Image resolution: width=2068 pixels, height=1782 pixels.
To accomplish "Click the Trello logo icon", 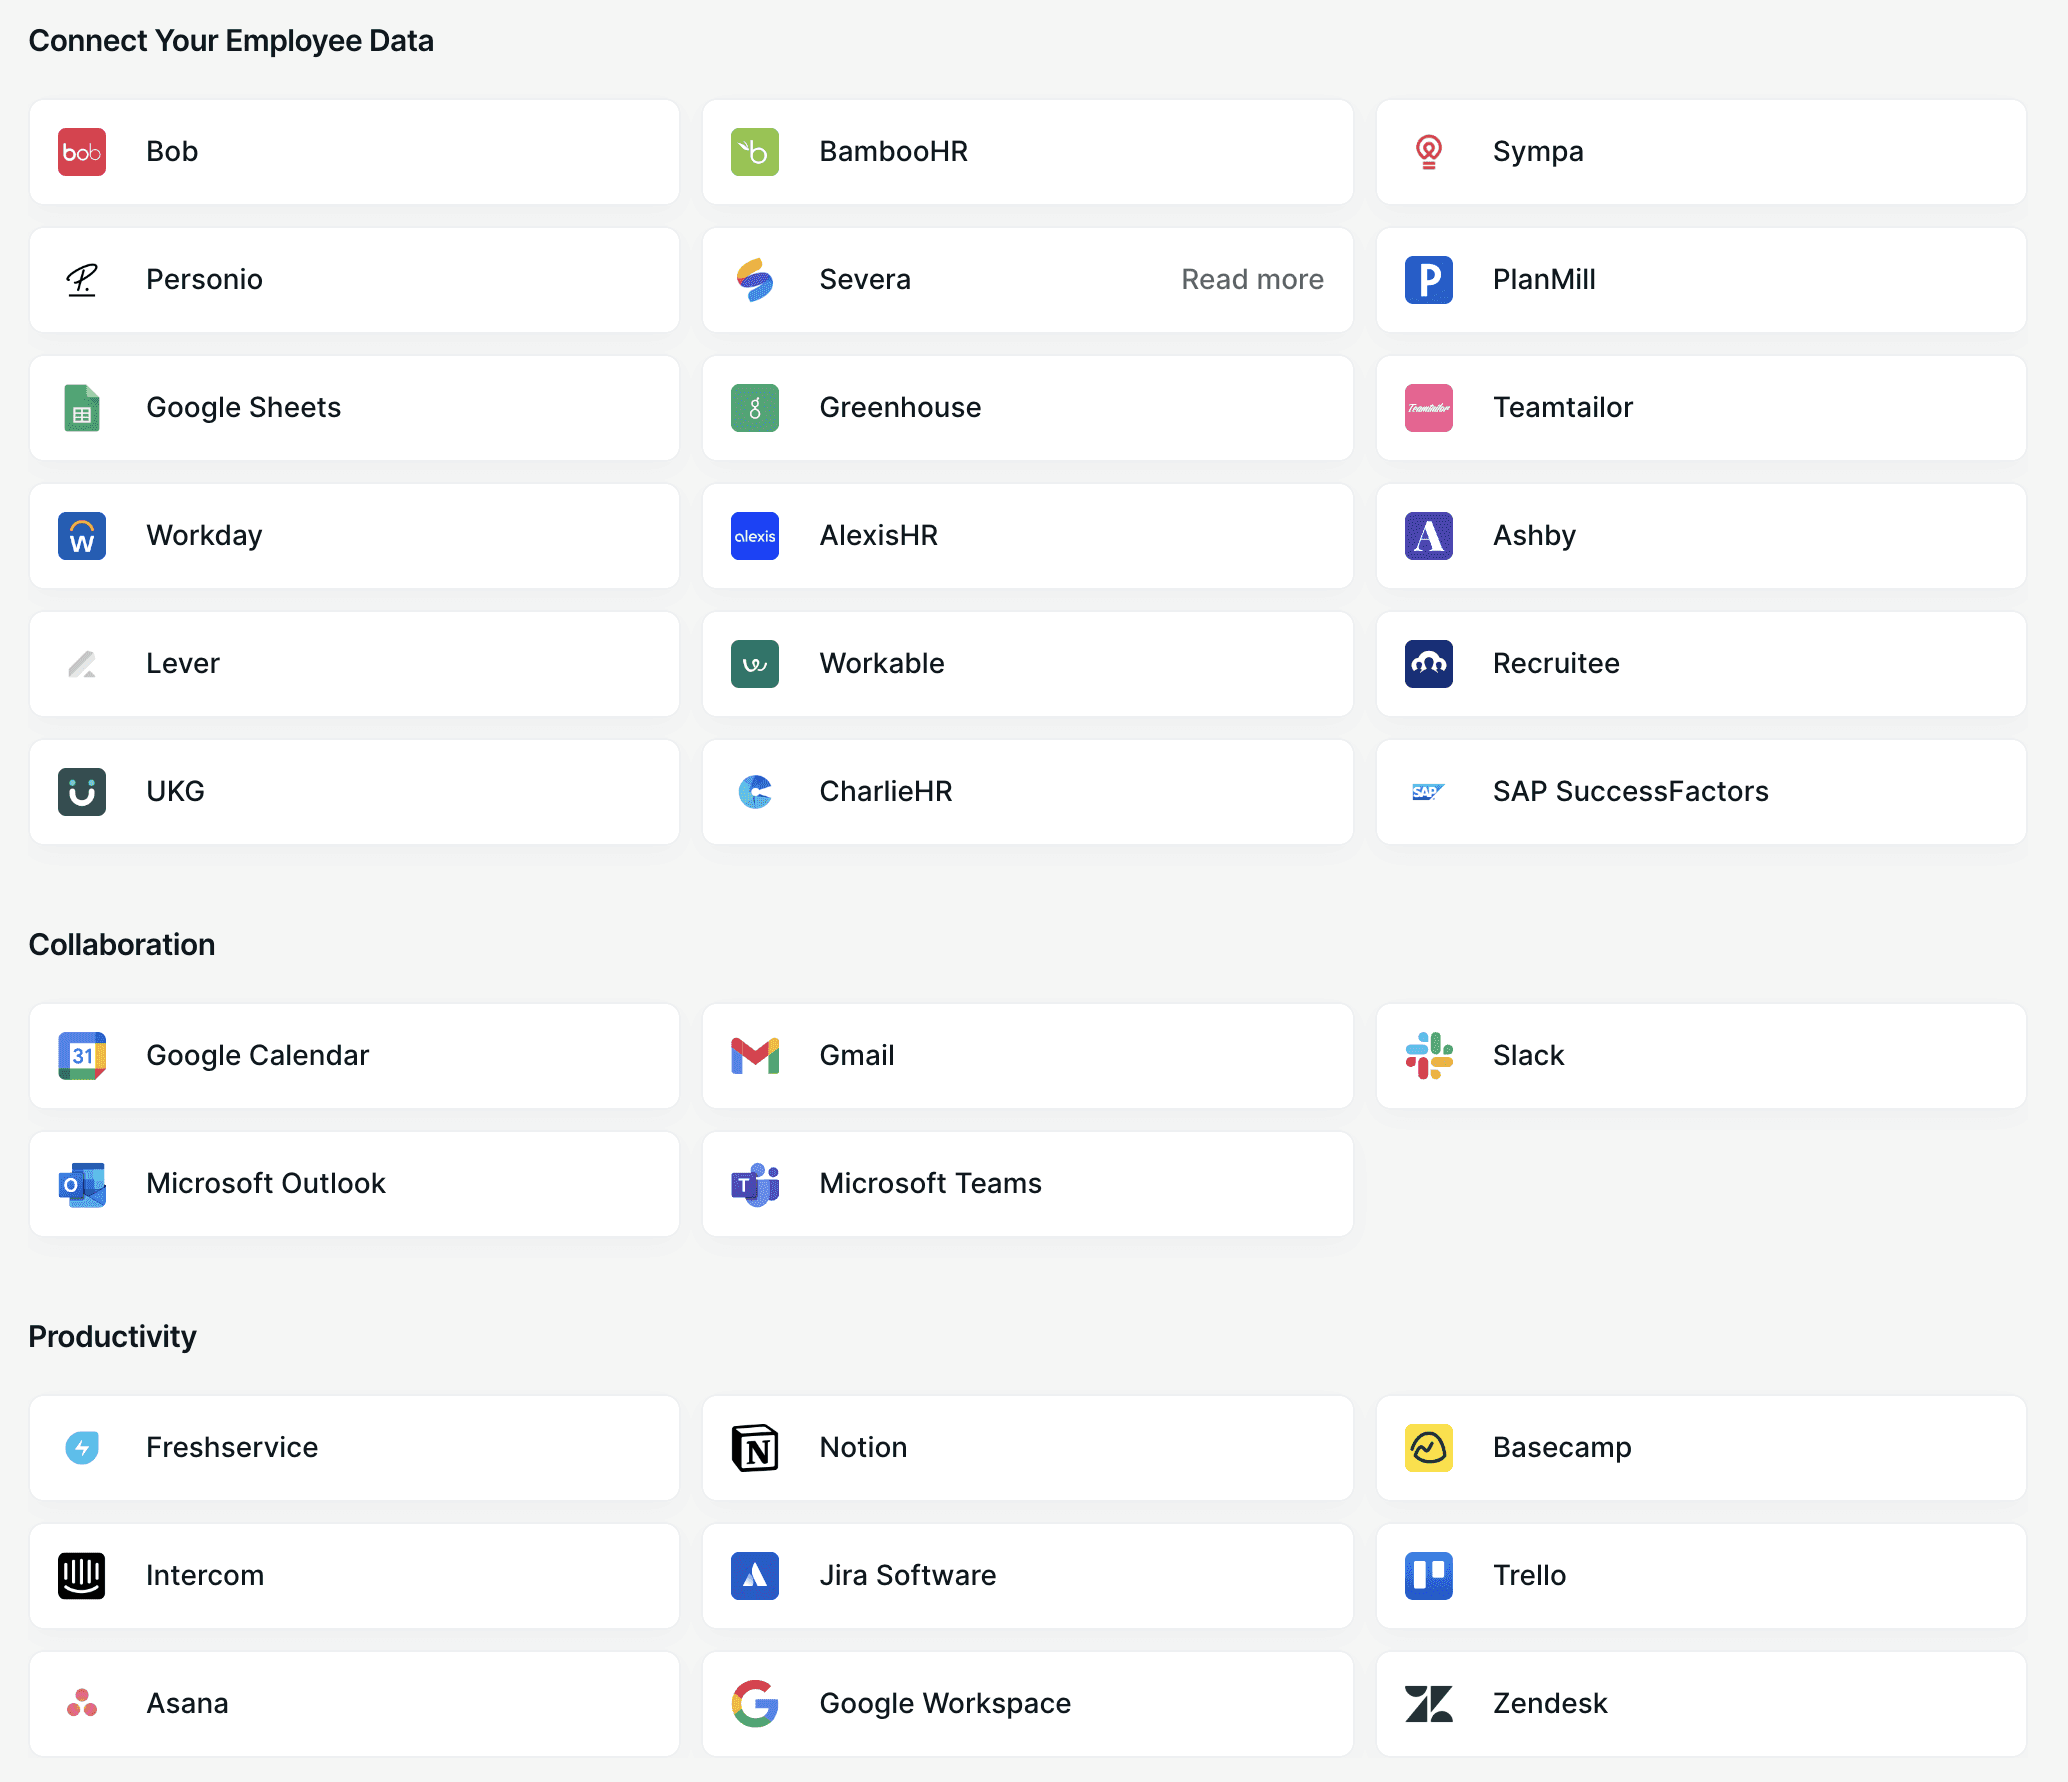I will (1428, 1576).
